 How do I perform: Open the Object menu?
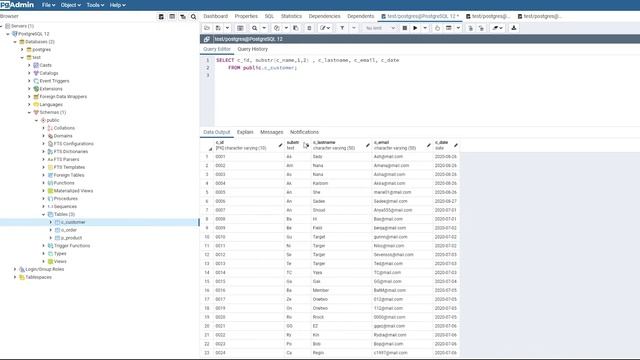click(71, 5)
